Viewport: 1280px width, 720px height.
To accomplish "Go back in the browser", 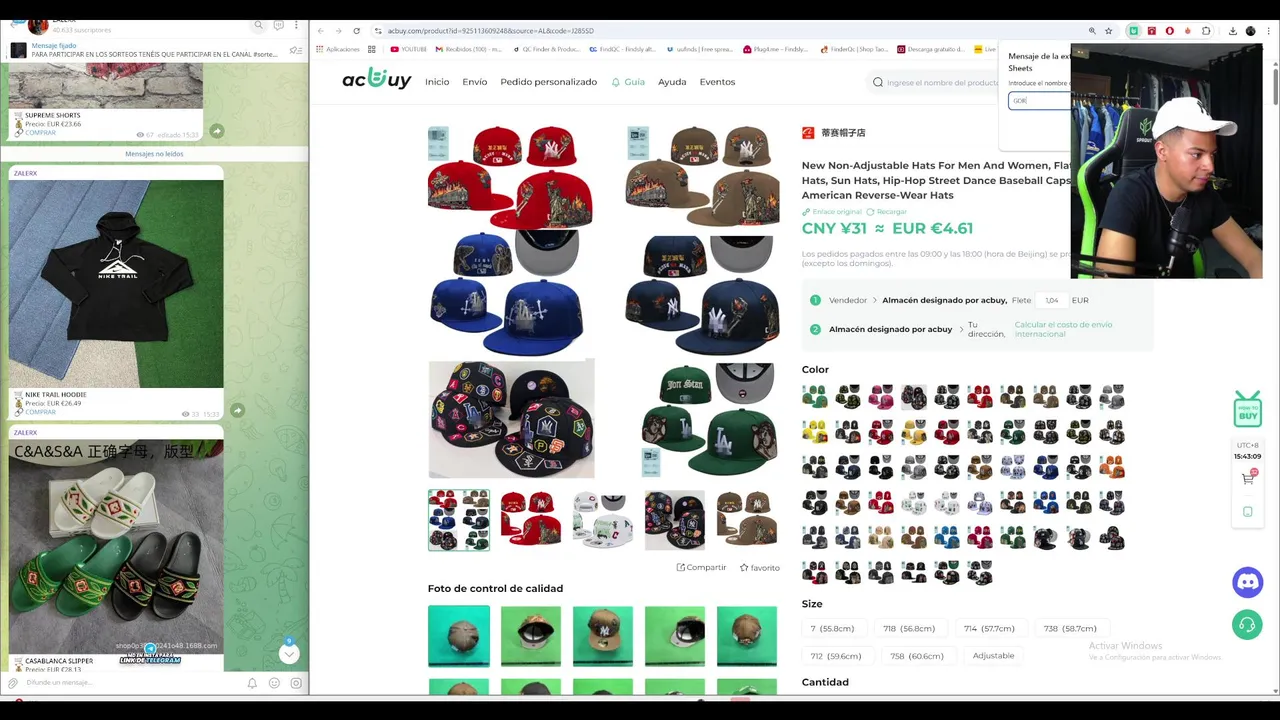I will (x=320, y=31).
